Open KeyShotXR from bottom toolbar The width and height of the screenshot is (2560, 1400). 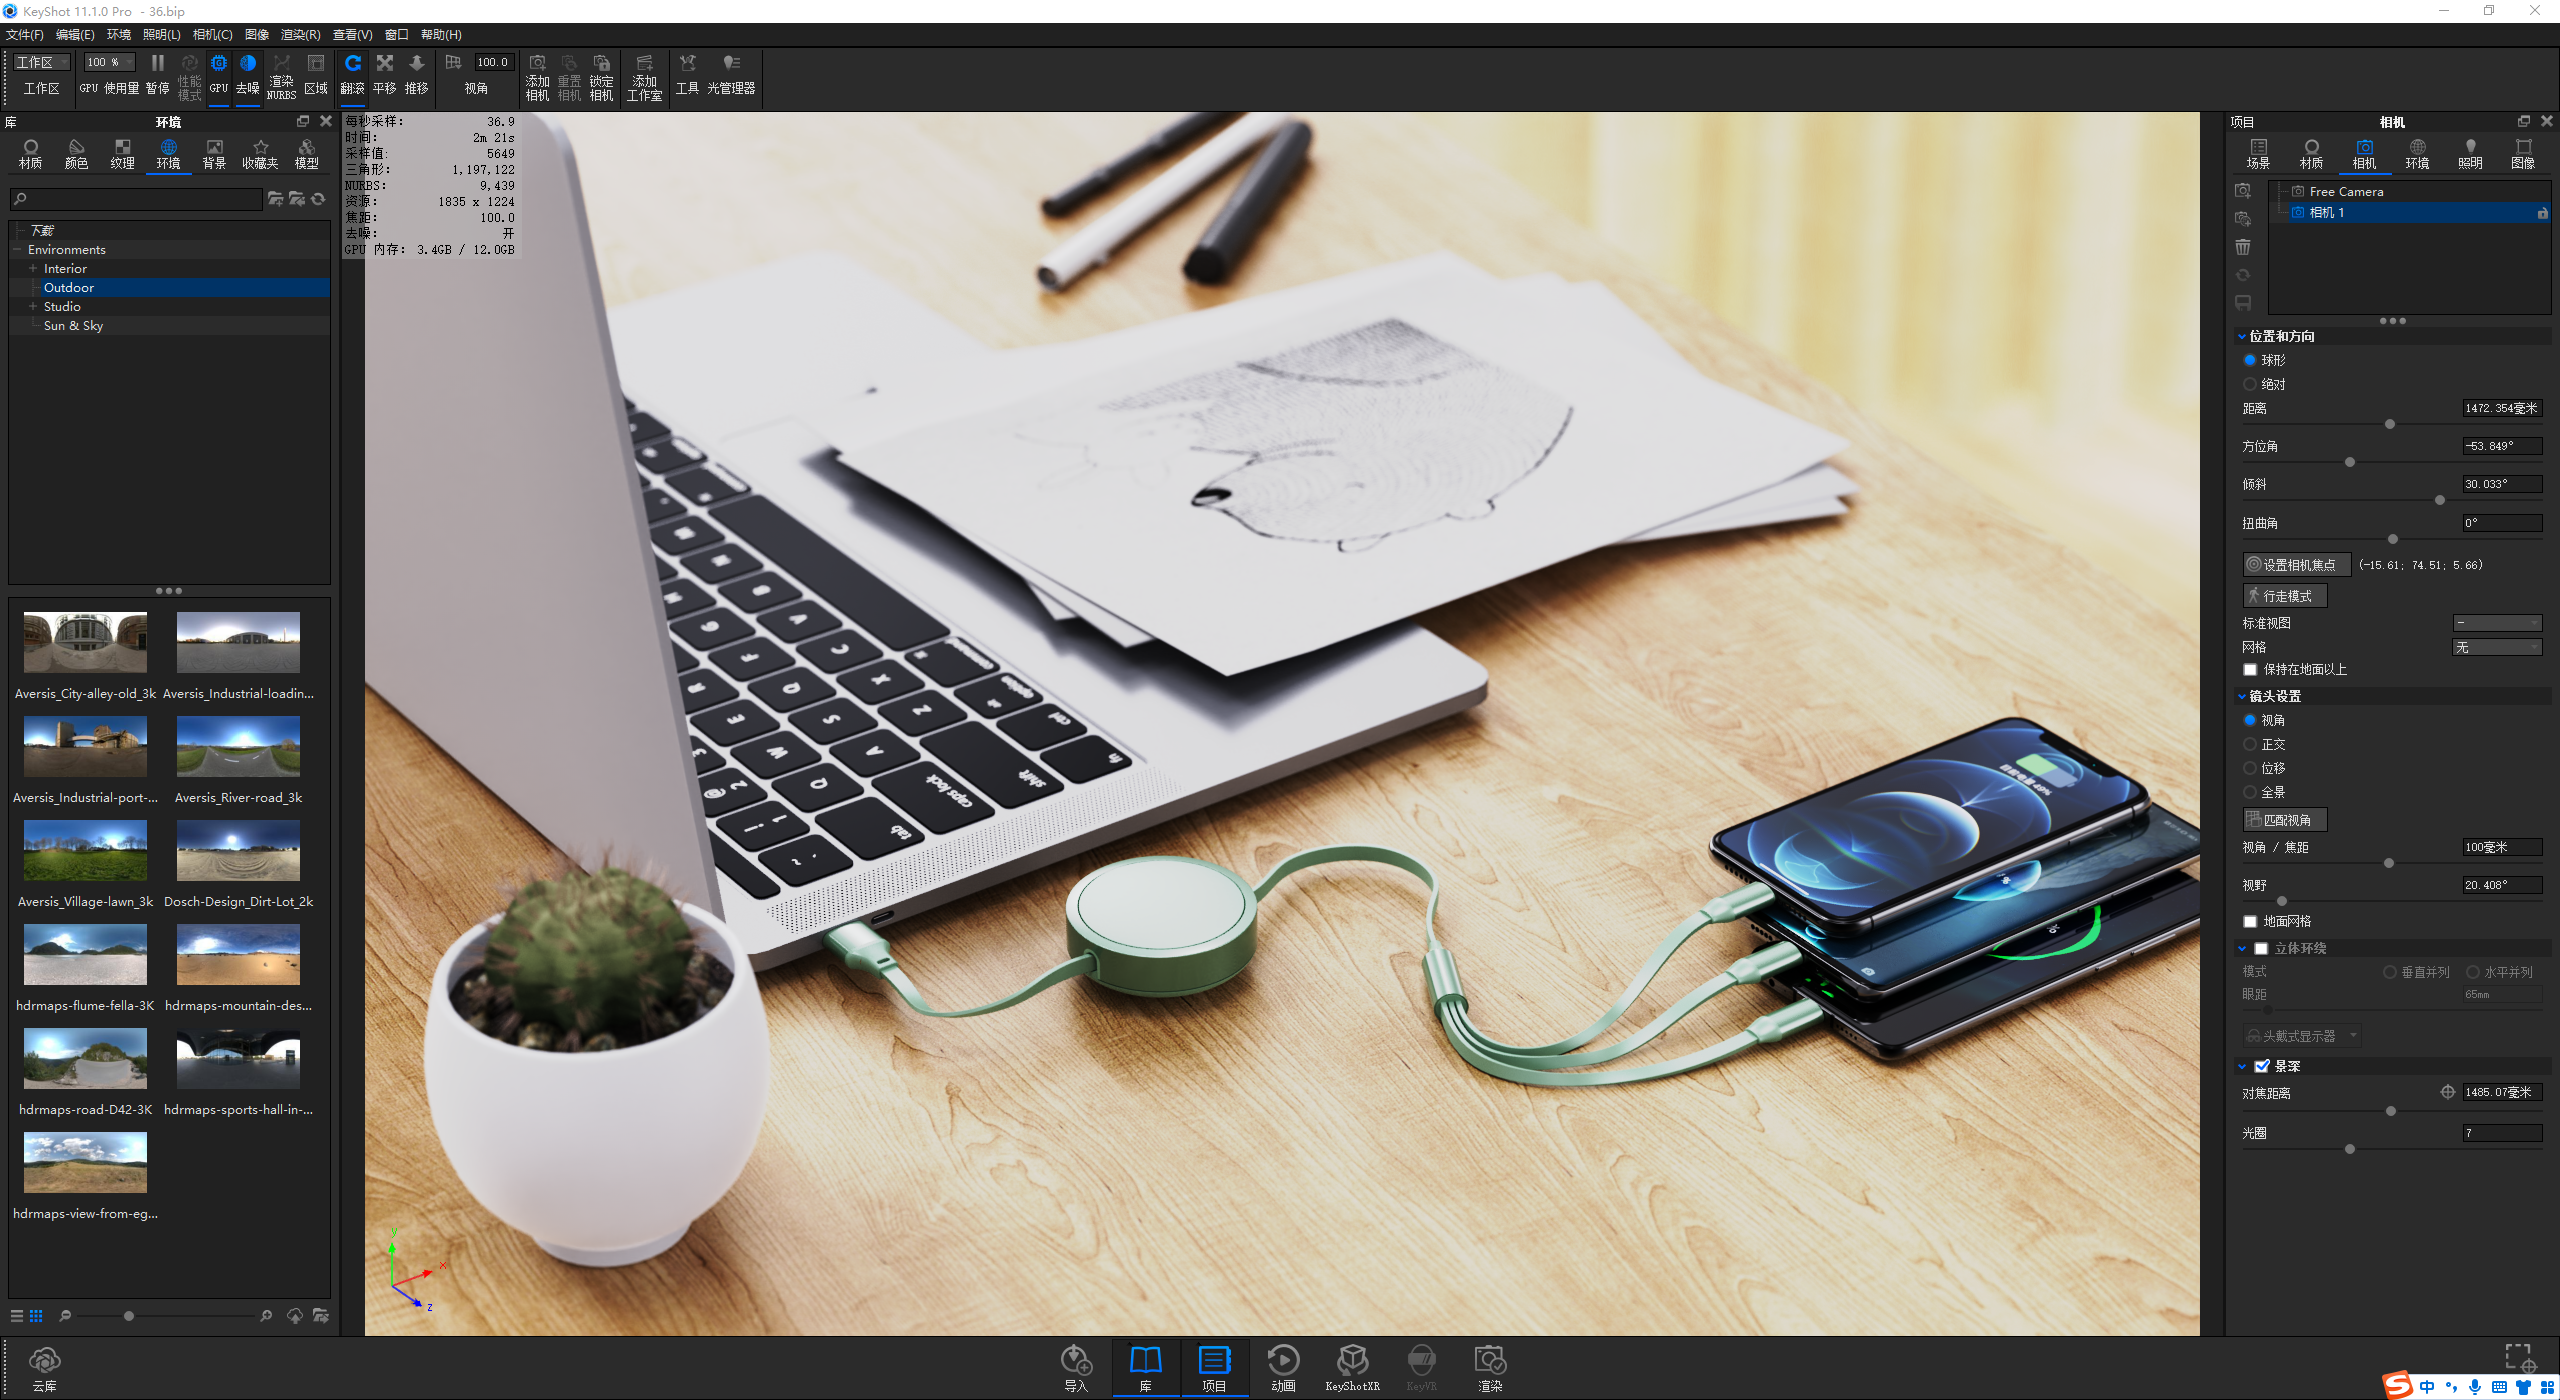(x=1353, y=1368)
